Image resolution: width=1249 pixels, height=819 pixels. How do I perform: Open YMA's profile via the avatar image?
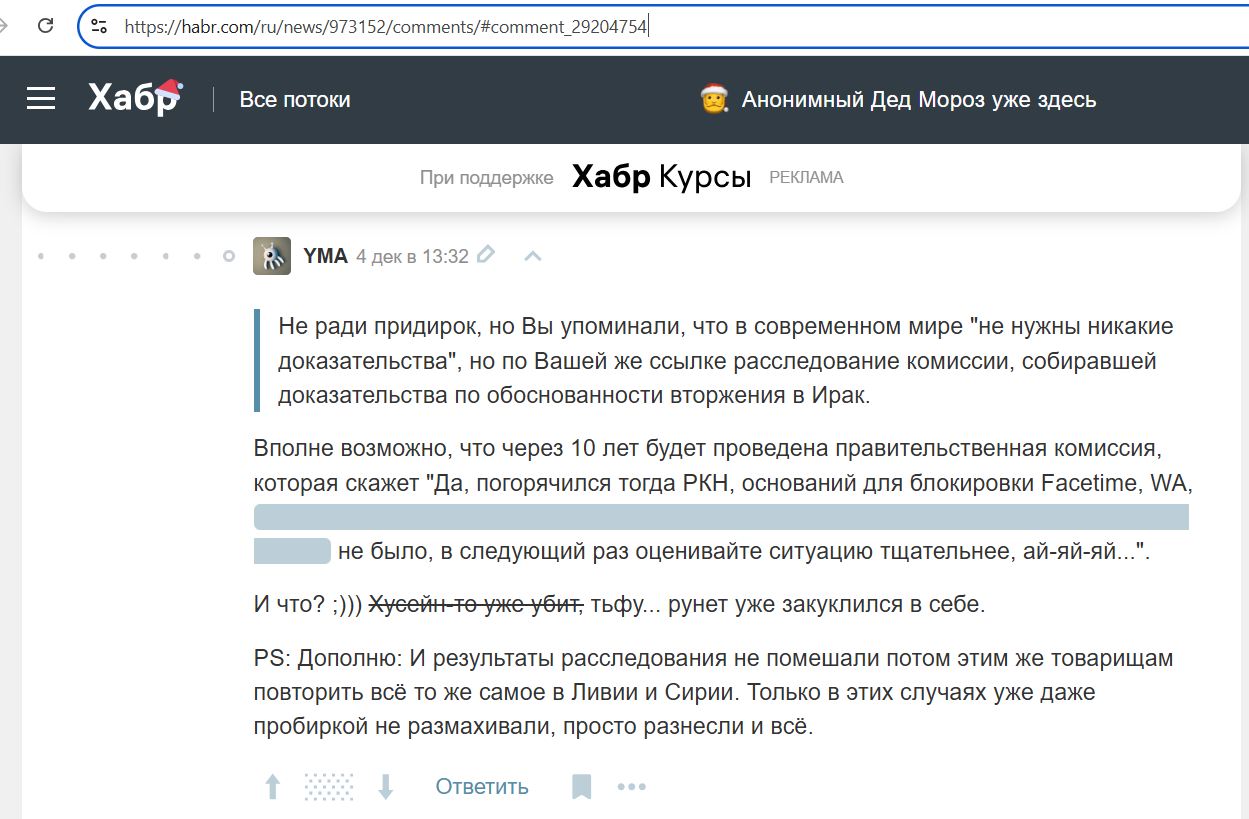tap(271, 256)
